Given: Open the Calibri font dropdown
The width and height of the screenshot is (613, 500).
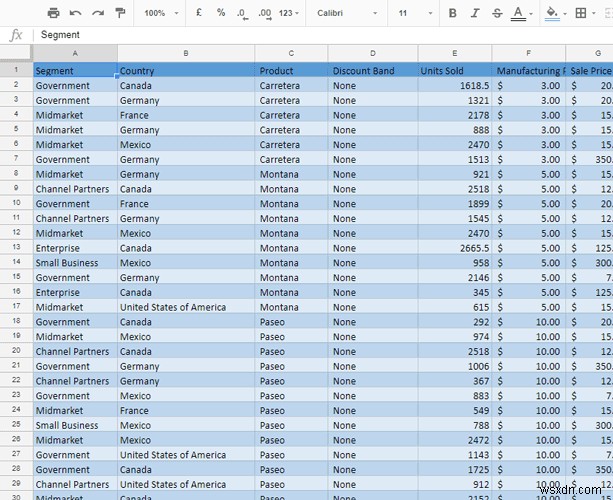Looking at the screenshot, I should (347, 13).
